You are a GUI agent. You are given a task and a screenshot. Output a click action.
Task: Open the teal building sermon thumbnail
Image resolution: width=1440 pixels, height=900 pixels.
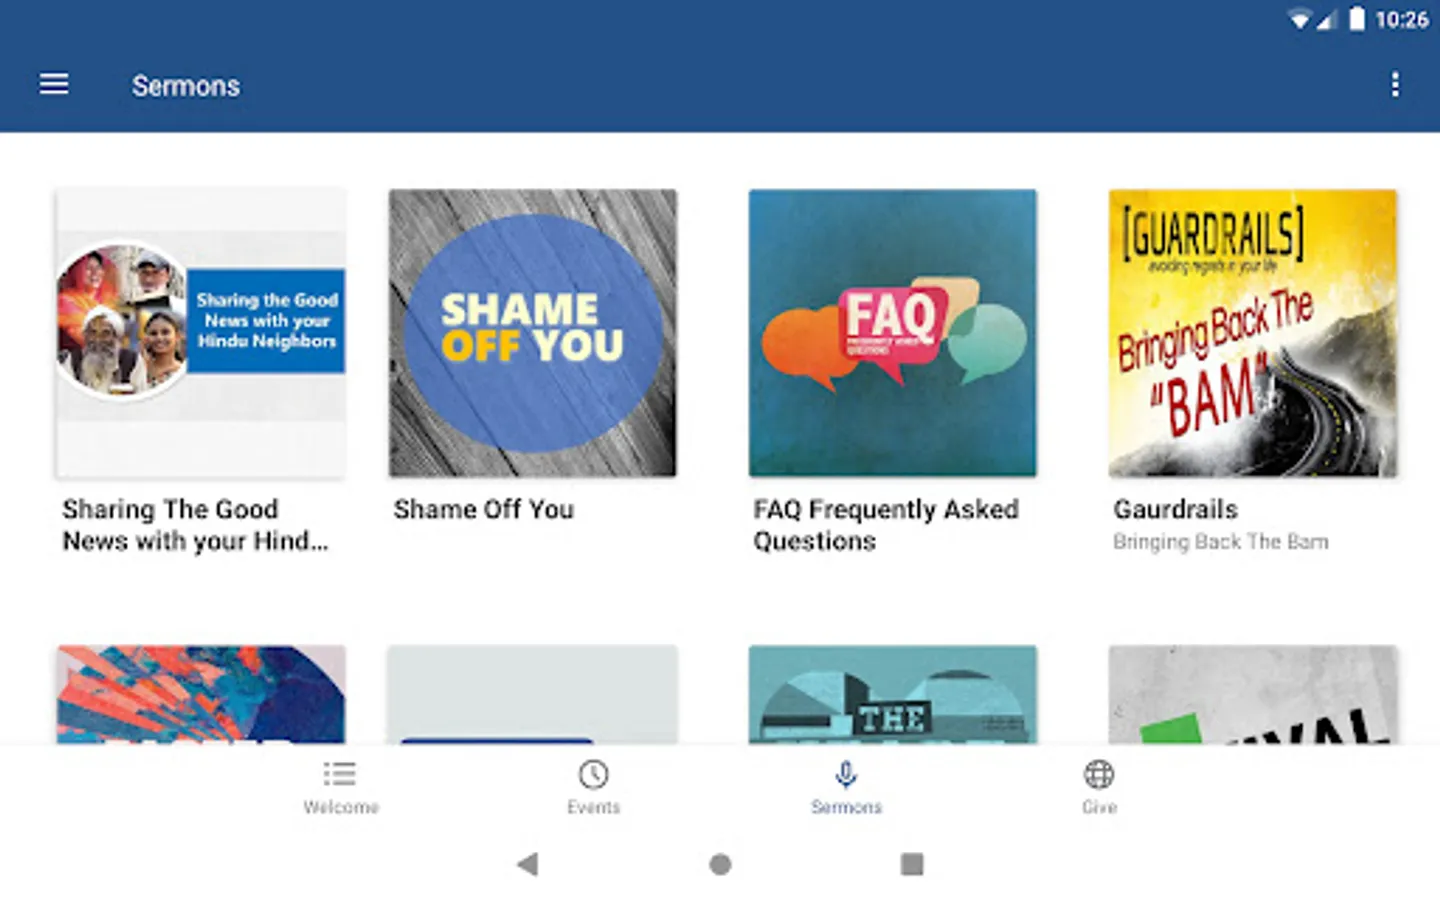tap(892, 695)
